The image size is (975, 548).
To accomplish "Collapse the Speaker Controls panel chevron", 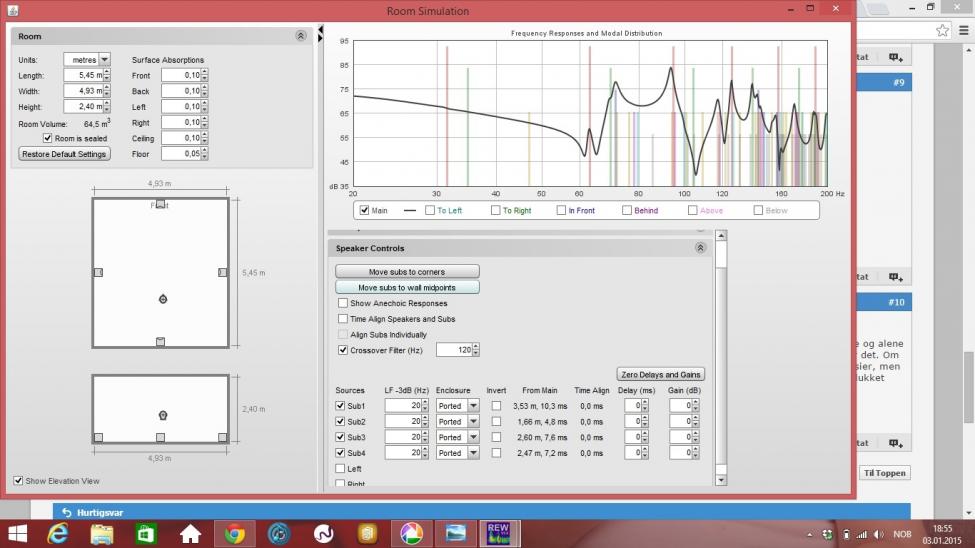I will pos(700,248).
